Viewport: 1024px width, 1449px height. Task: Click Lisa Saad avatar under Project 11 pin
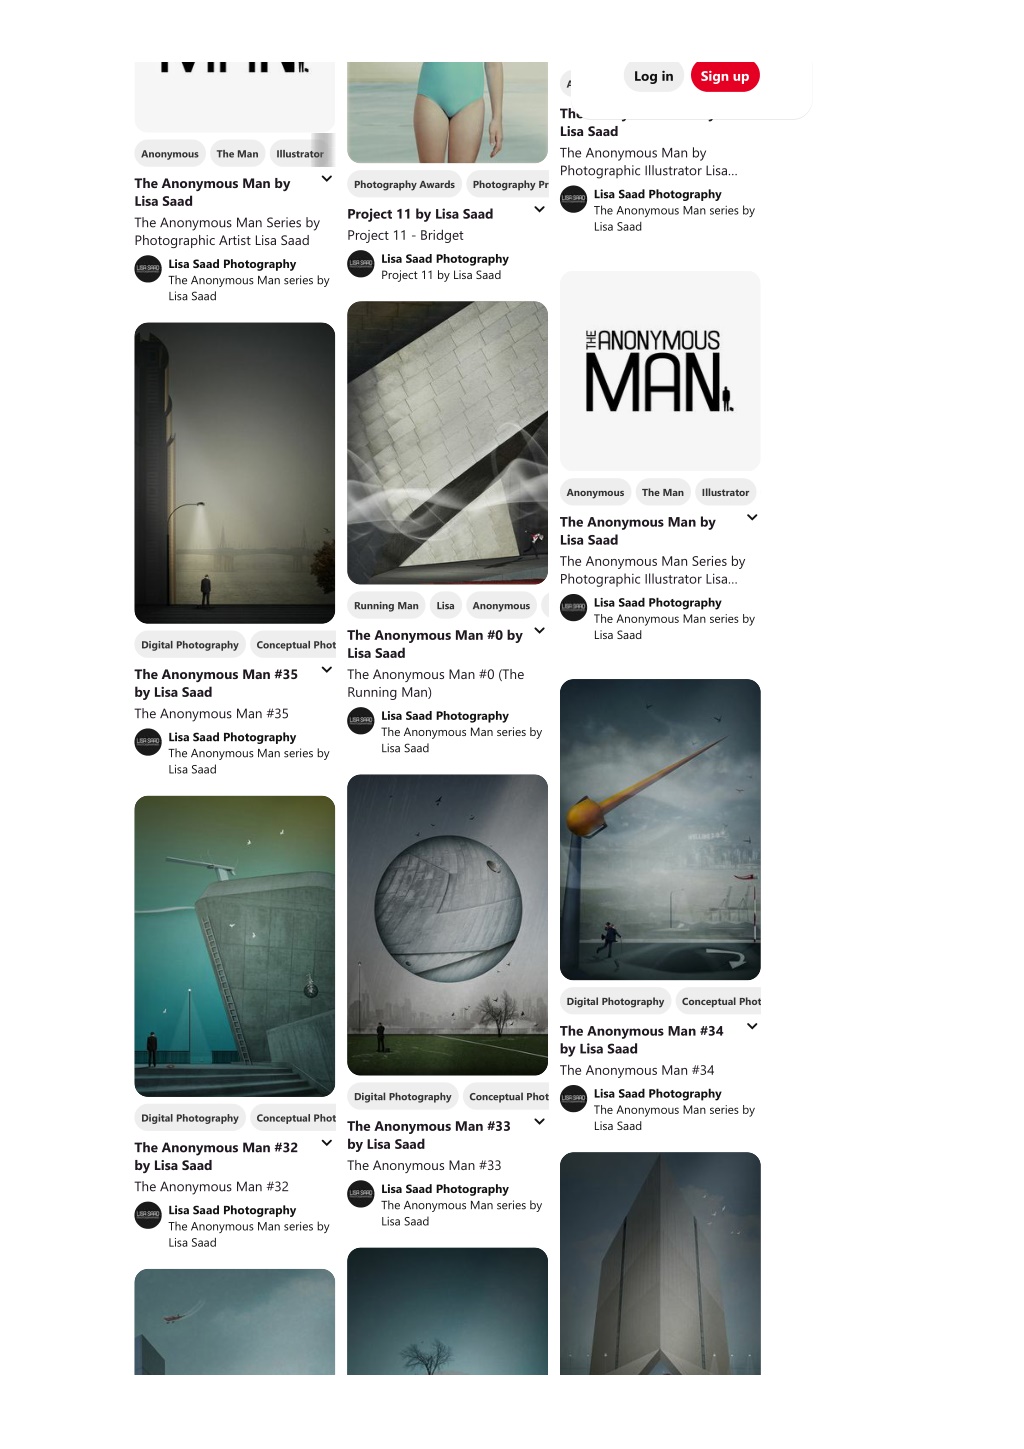click(x=361, y=263)
